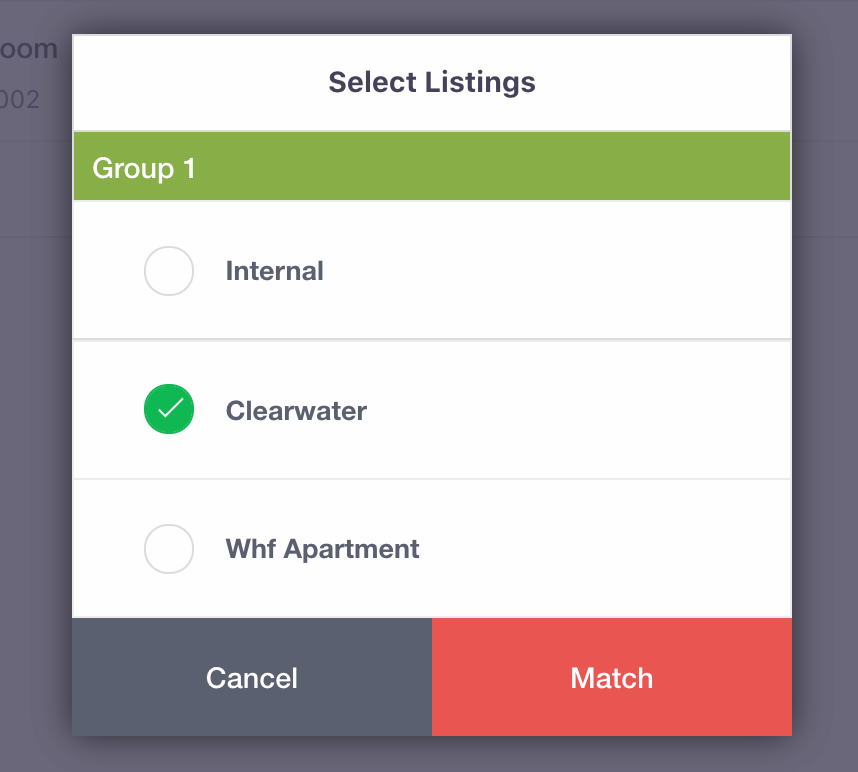Select the Internal listing circle
This screenshot has height=772, width=858.
(x=169, y=271)
